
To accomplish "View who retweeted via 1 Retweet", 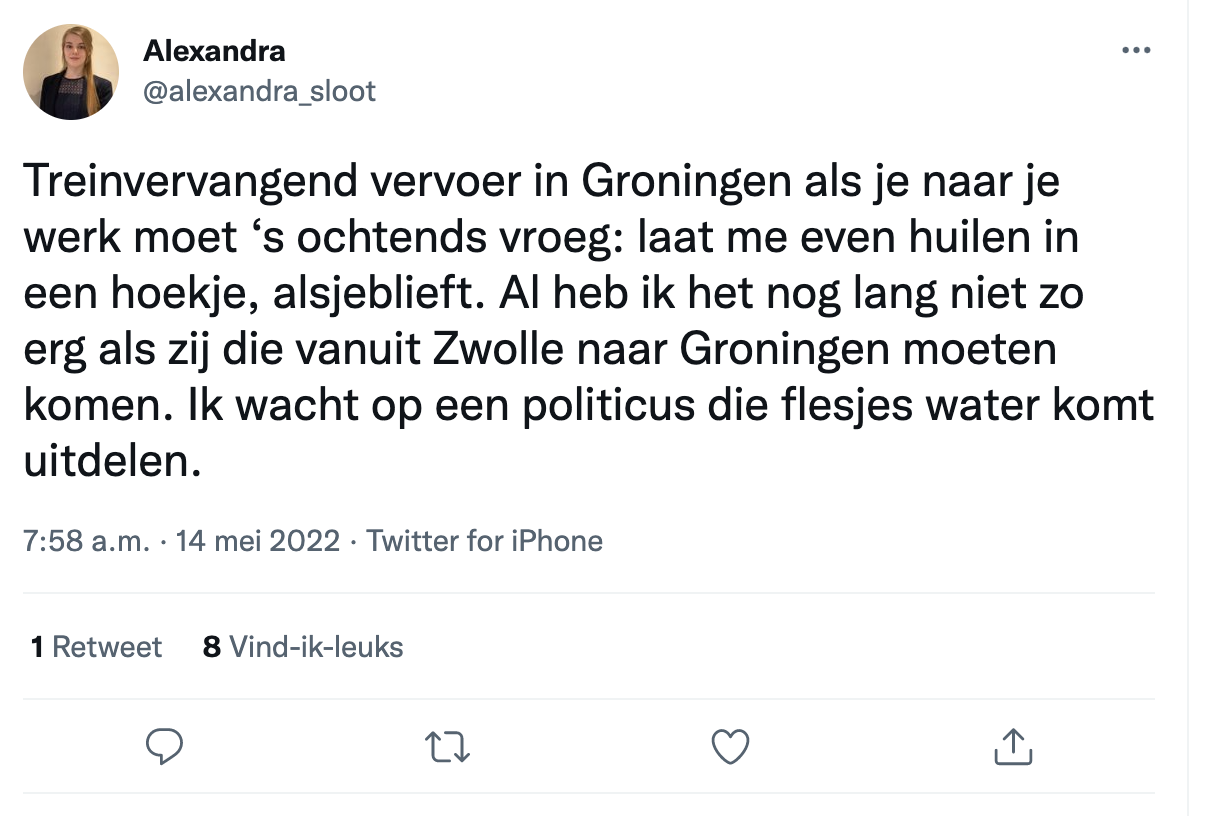I will coord(96,647).
